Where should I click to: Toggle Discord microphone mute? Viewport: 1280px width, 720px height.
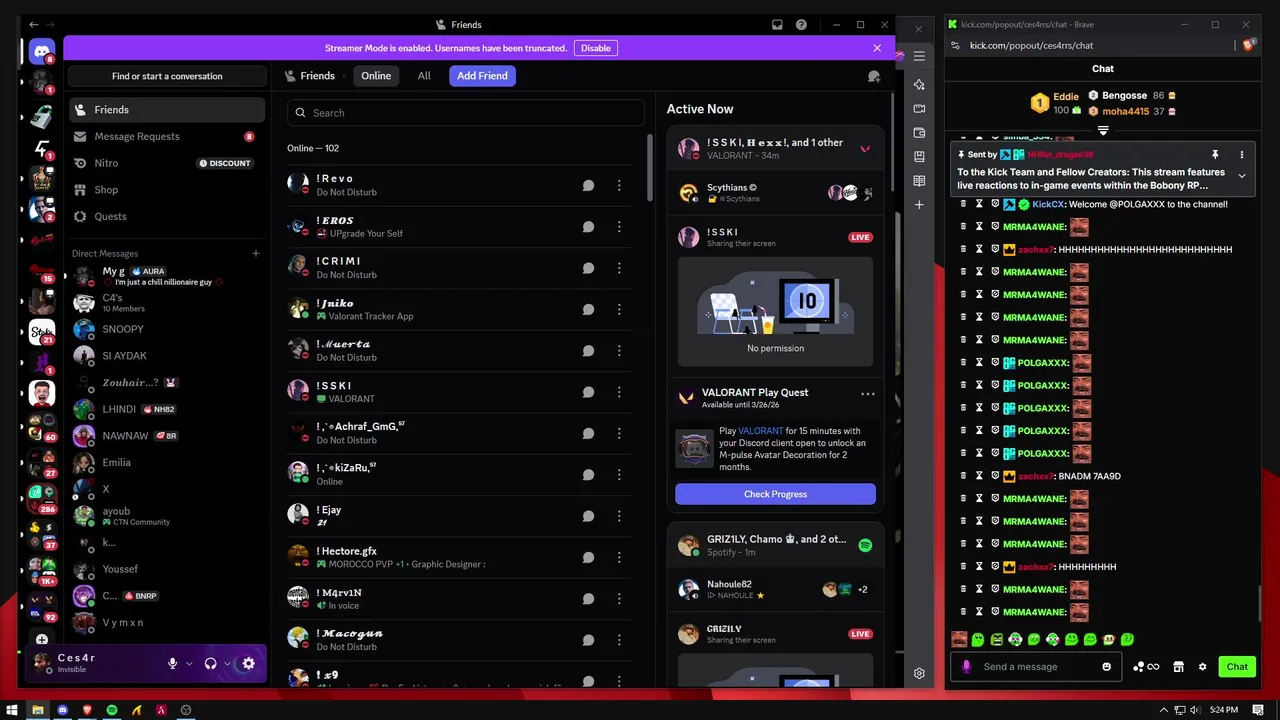pyautogui.click(x=172, y=663)
